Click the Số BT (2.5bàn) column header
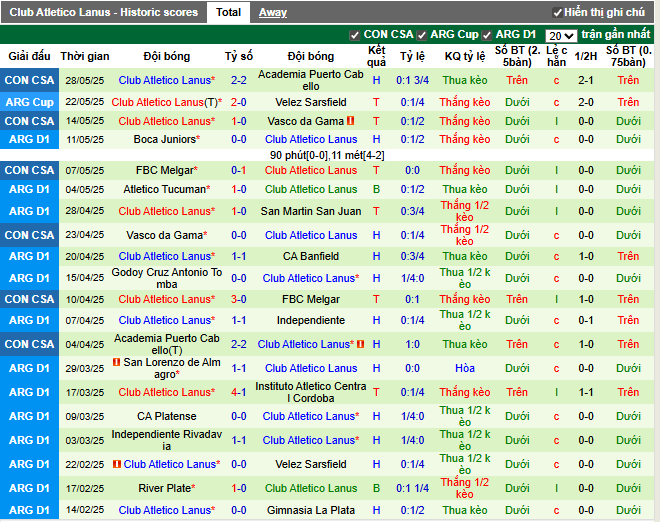 point(517,56)
